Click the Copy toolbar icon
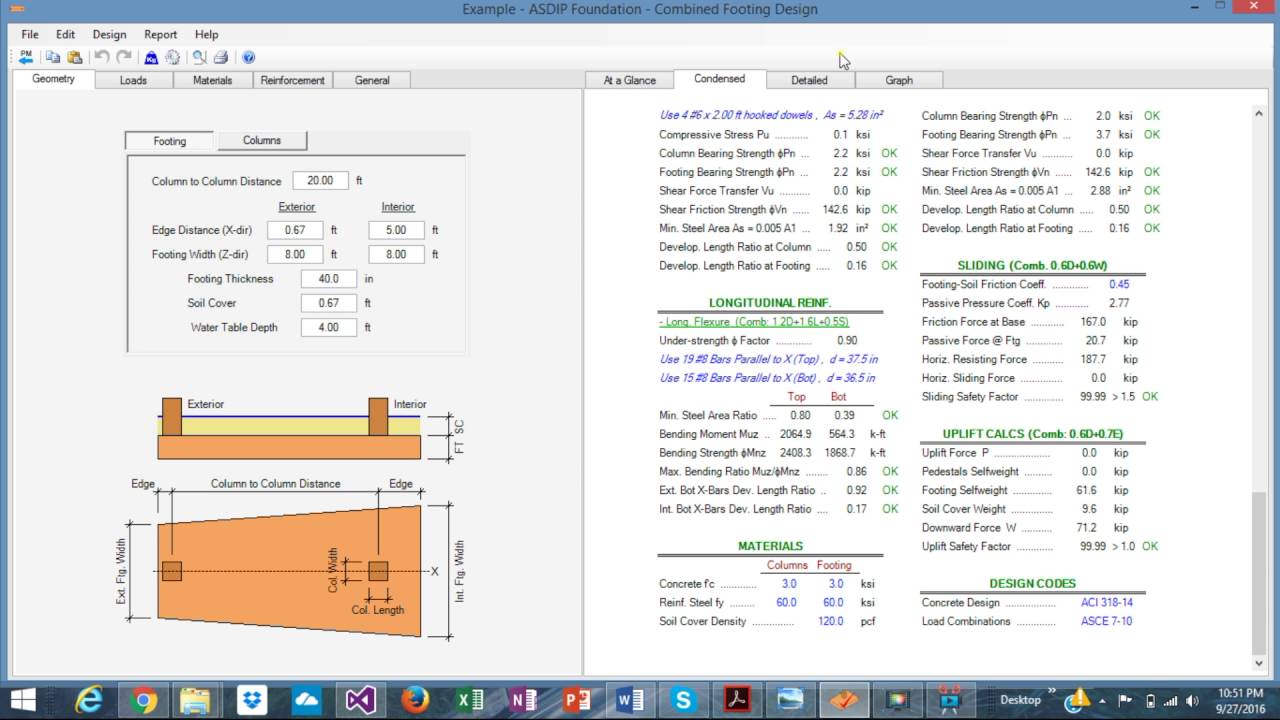 (53, 57)
